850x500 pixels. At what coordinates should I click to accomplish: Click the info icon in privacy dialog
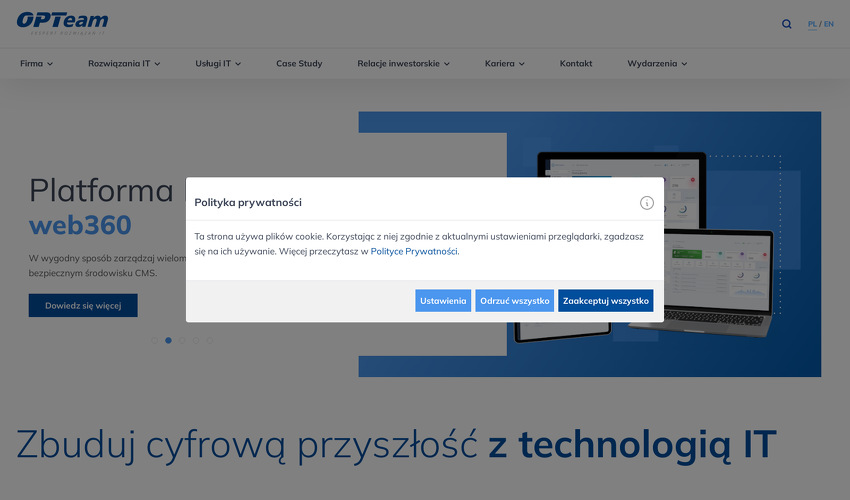point(647,203)
